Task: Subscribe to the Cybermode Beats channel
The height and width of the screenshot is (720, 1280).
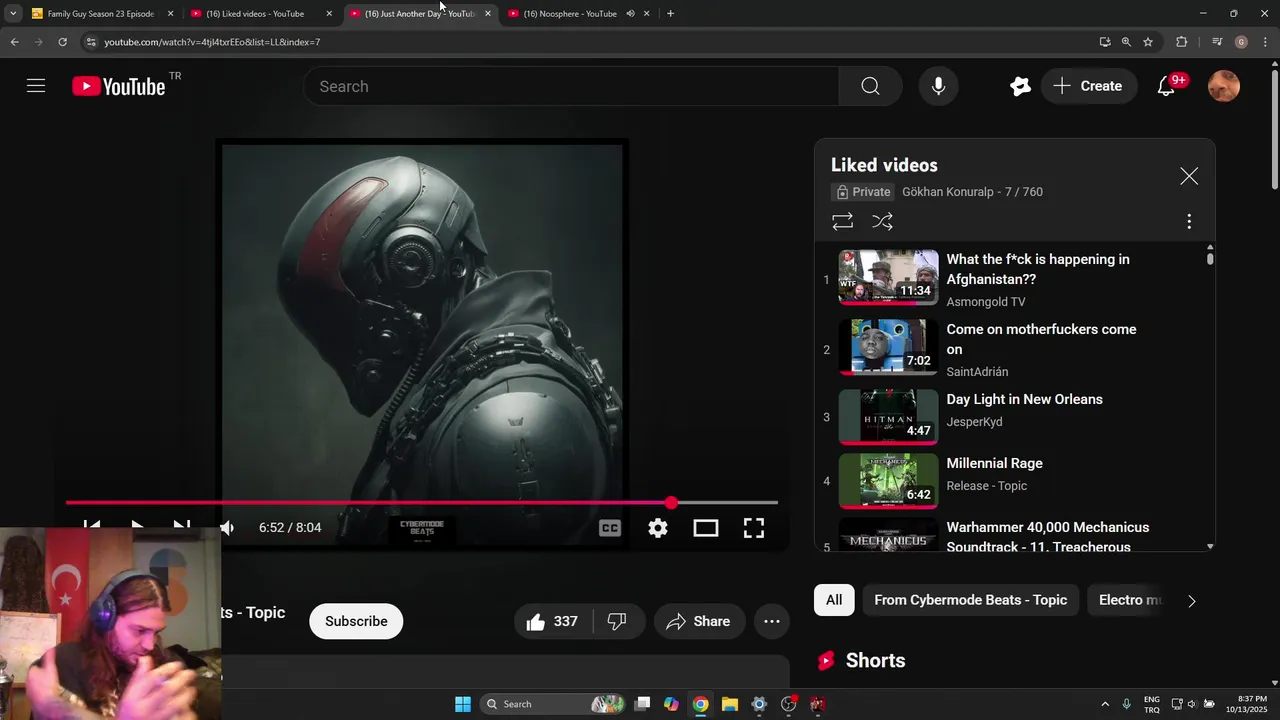Action: 356,621
